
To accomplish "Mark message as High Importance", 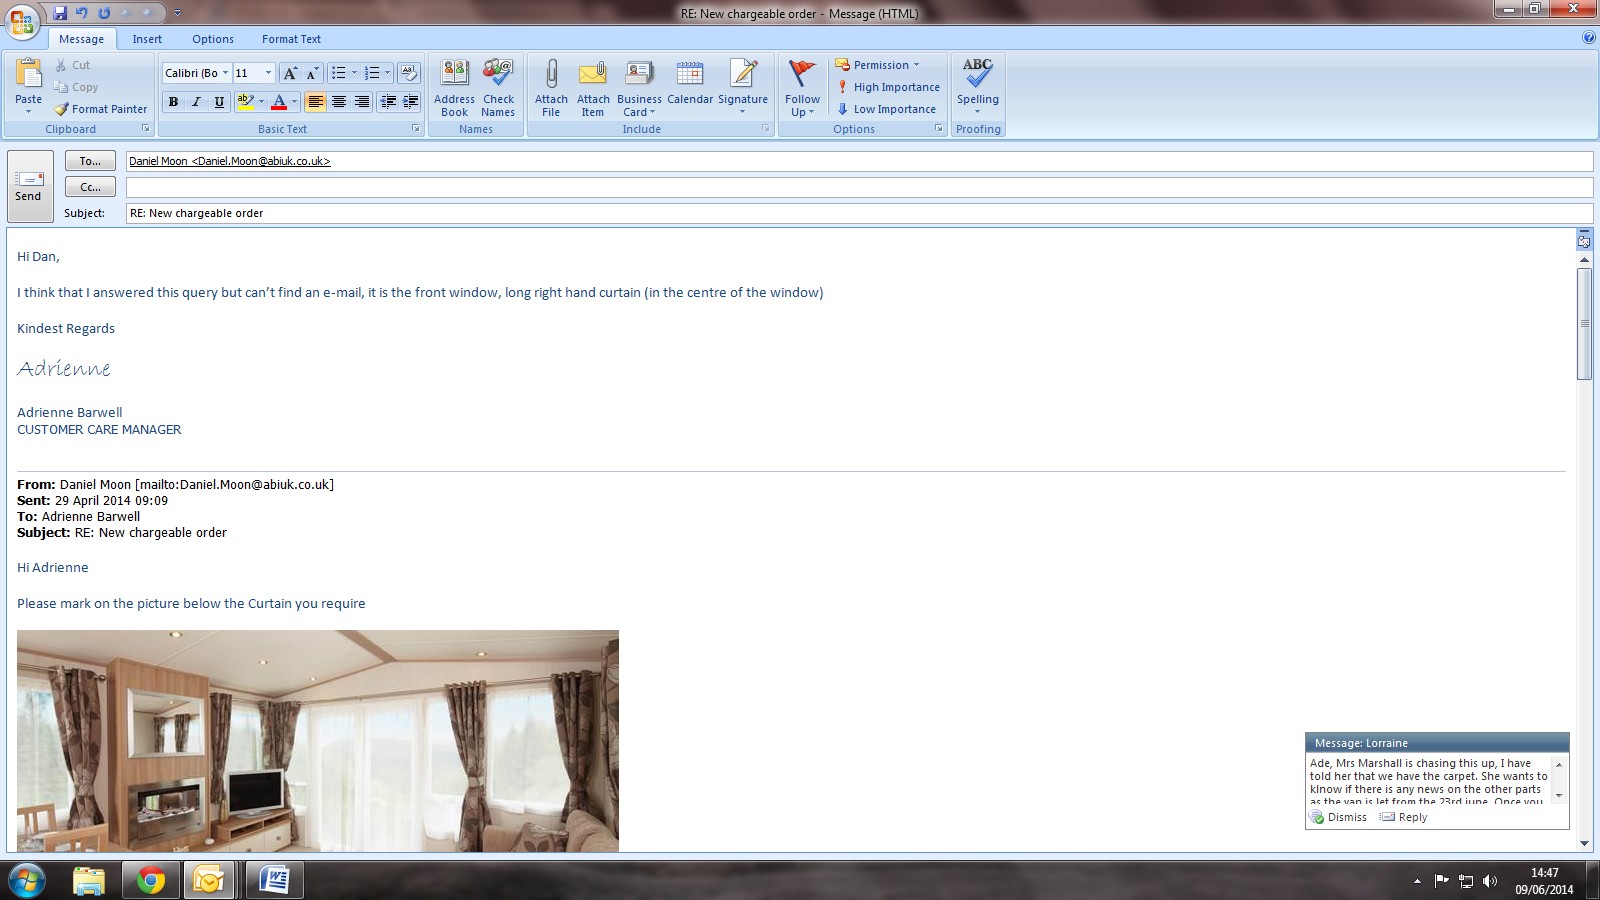I will point(888,87).
